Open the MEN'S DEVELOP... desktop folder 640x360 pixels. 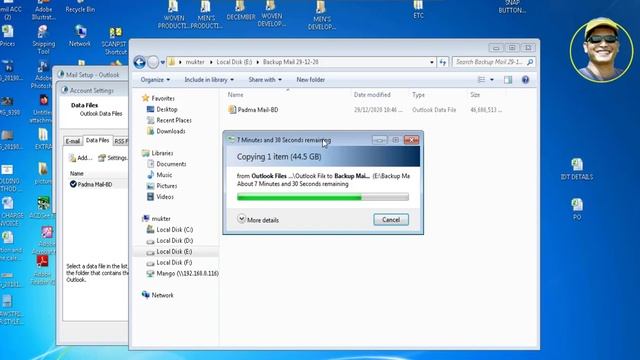pos(322,15)
